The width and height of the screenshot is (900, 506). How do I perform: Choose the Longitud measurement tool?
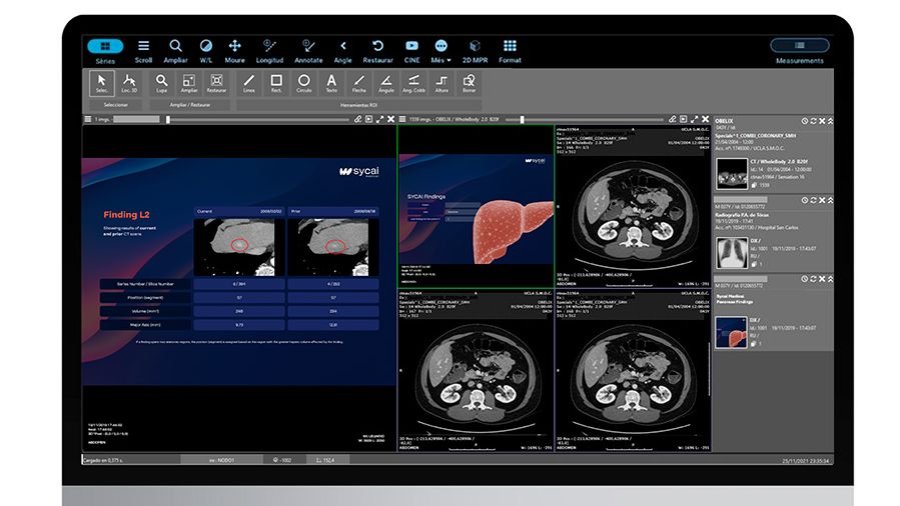(269, 50)
